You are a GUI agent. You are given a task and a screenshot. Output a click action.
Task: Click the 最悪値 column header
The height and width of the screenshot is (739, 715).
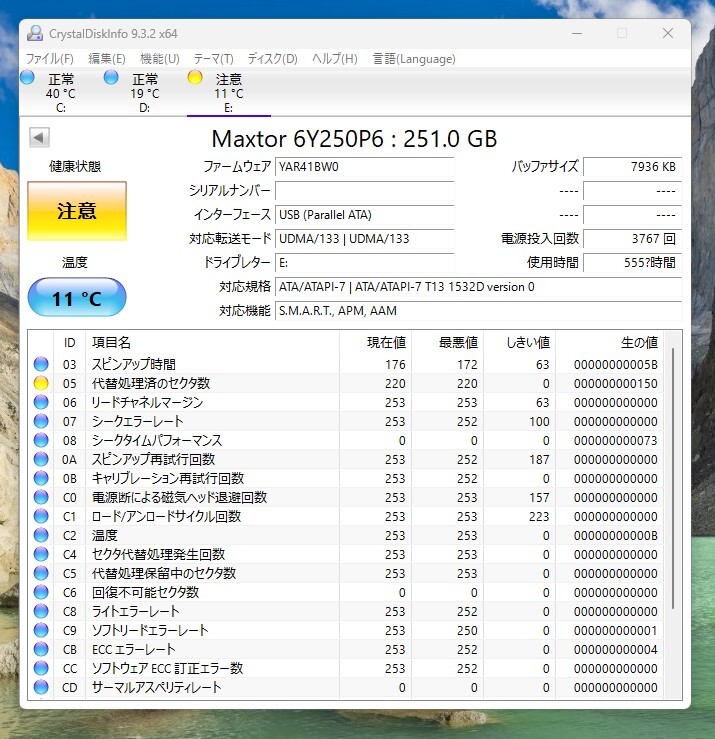click(x=458, y=343)
